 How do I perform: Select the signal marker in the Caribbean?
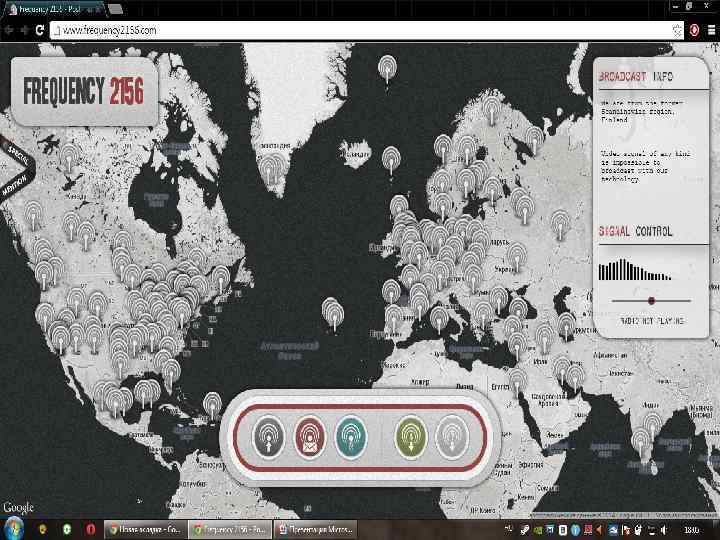(212, 406)
